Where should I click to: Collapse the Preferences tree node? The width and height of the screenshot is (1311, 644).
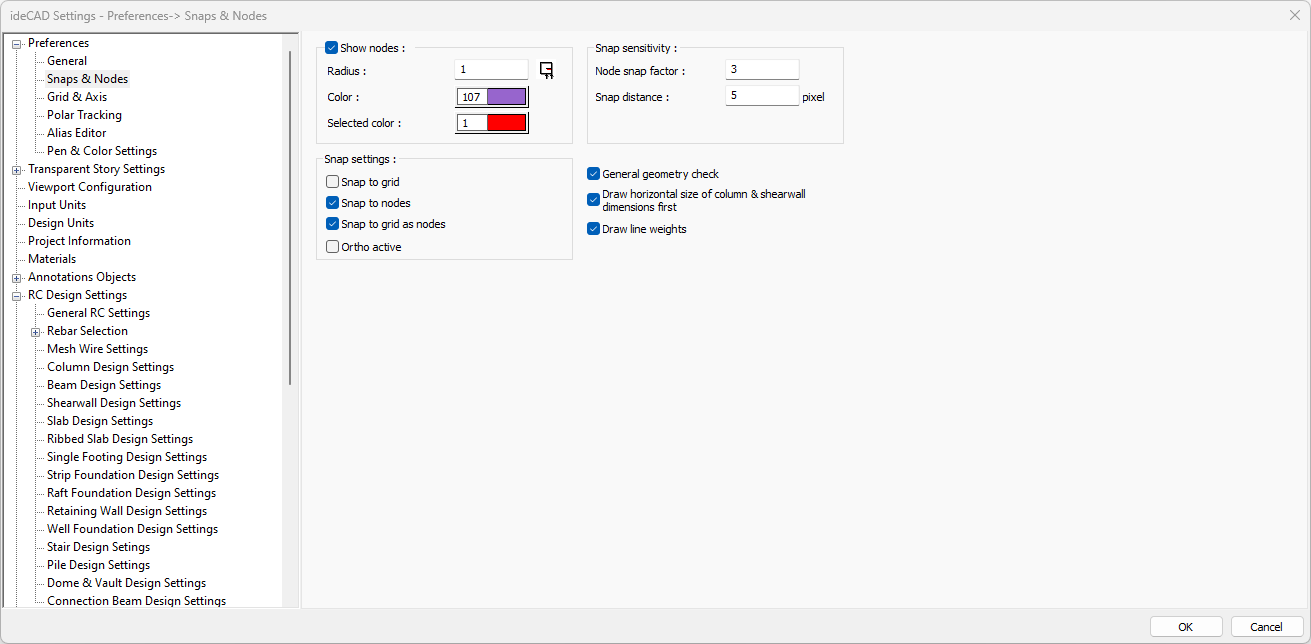(x=16, y=43)
